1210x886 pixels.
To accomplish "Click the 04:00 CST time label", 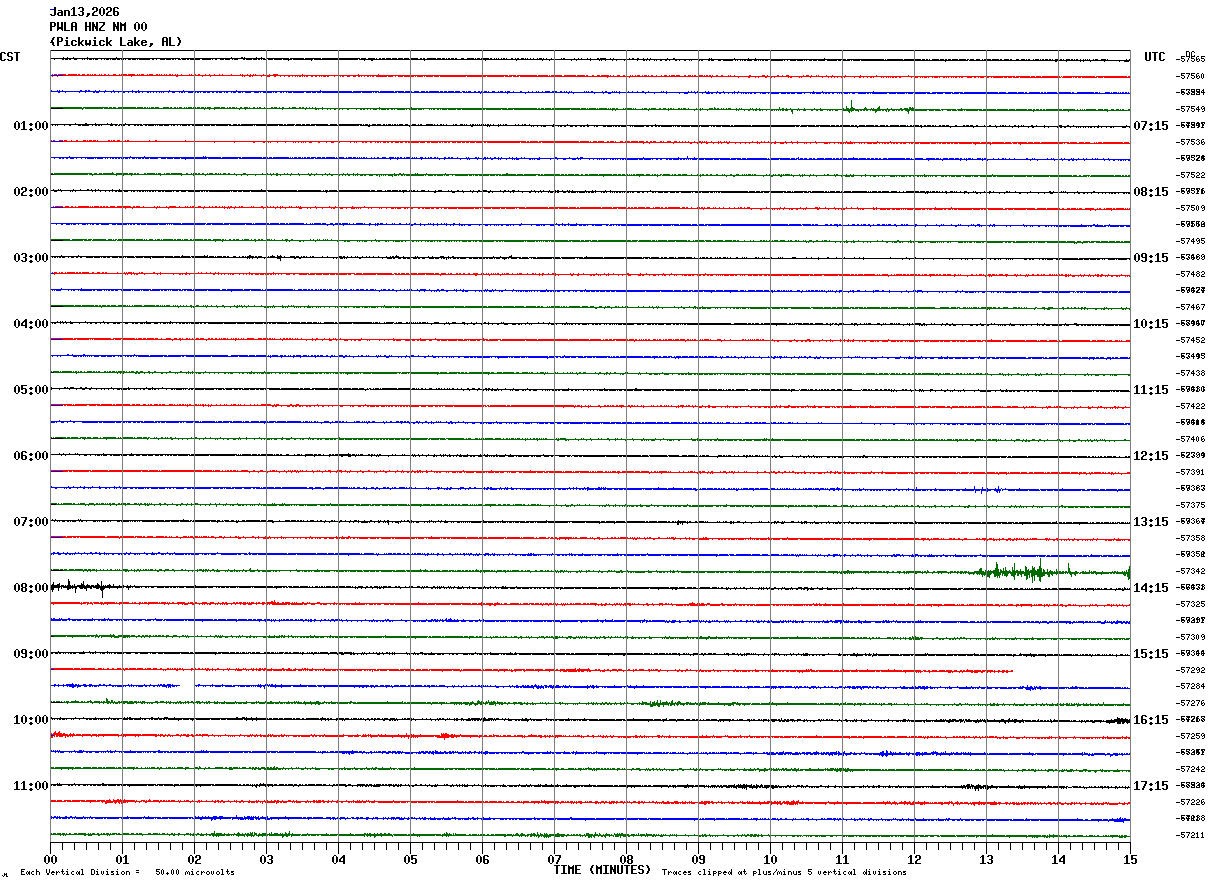I will tap(31, 324).
